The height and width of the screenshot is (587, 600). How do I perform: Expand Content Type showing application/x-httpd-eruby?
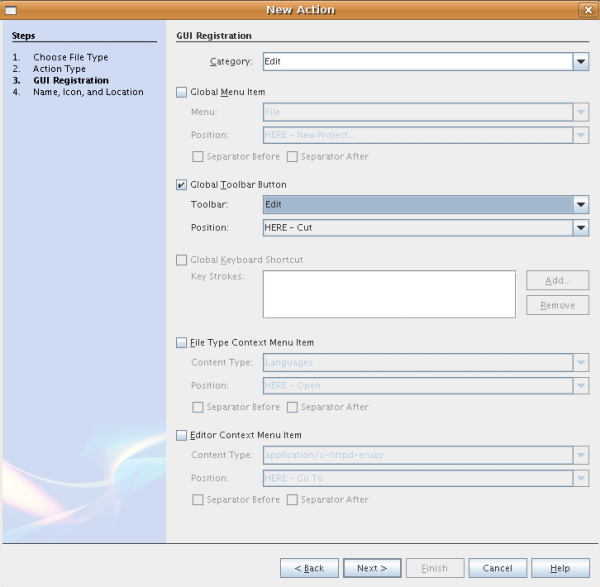tap(580, 455)
